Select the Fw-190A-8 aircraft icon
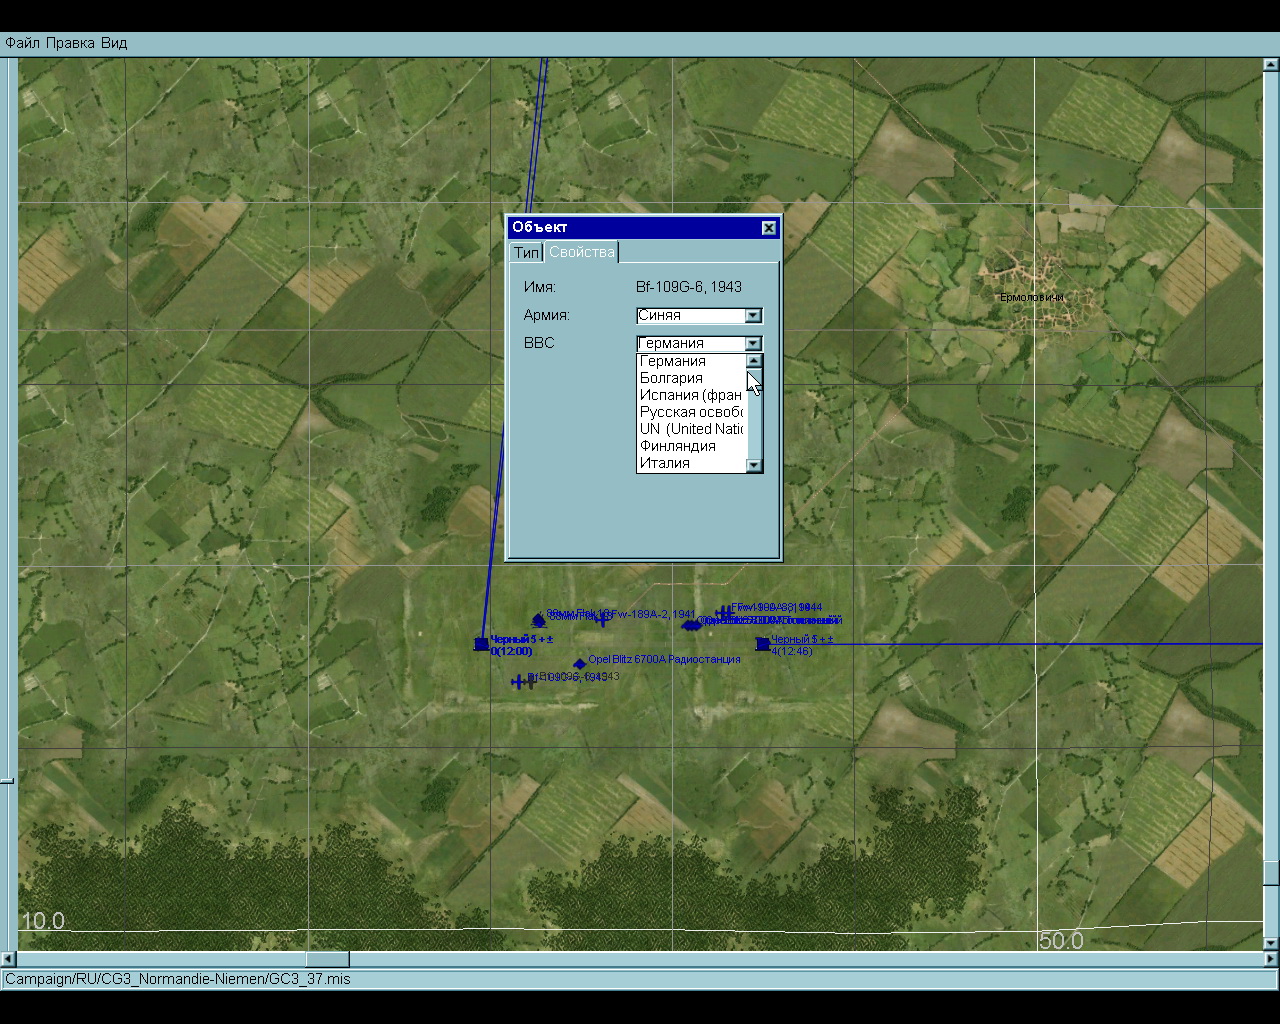Screen dimensions: 1280x1024 723,612
